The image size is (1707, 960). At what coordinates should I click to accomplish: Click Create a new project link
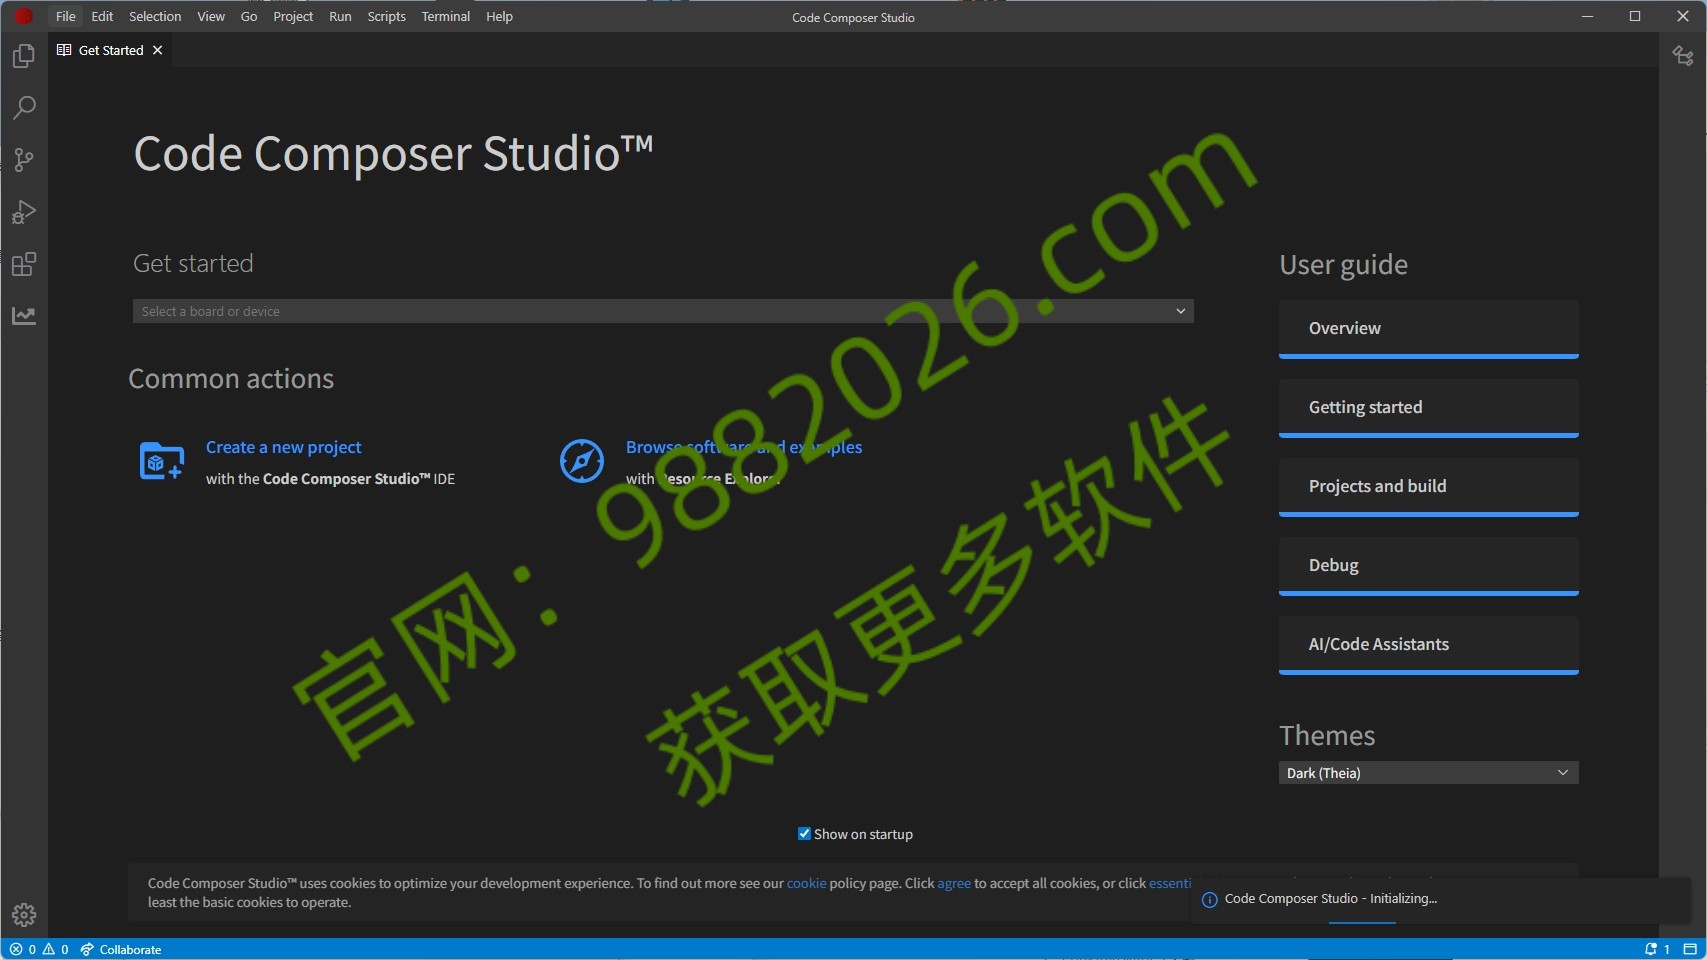click(283, 447)
